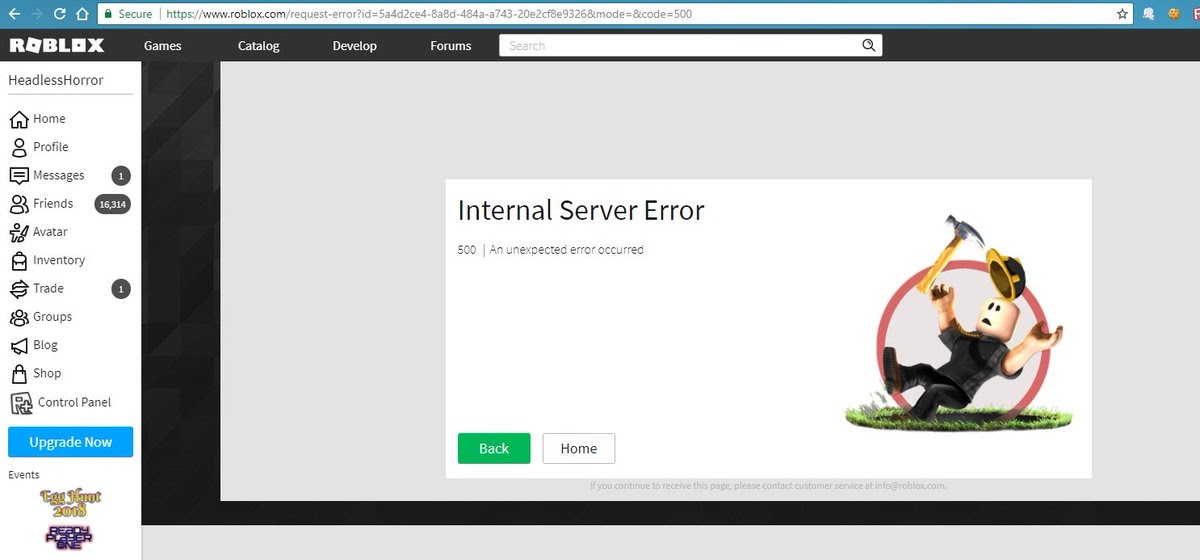Screen dimensions: 1200x560
Task: Click the search magnifier icon
Action: click(x=868, y=45)
